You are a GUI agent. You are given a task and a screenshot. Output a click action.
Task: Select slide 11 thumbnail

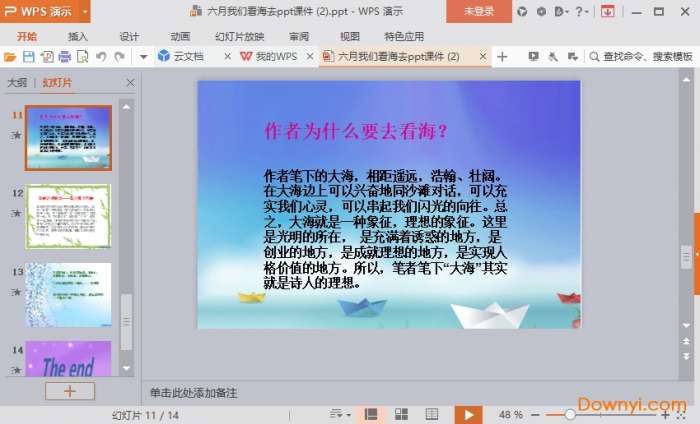click(x=68, y=138)
